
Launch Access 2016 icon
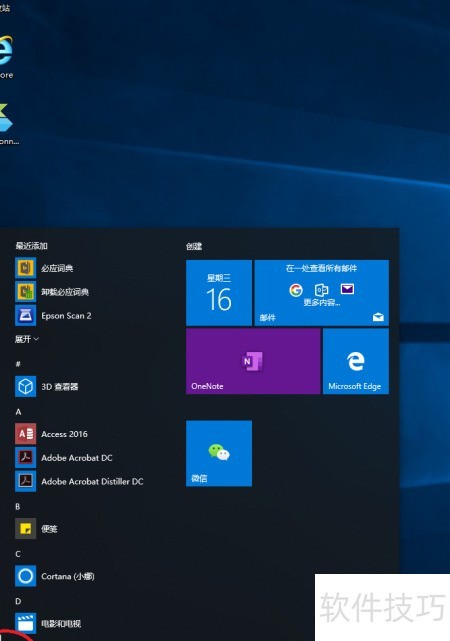25,434
